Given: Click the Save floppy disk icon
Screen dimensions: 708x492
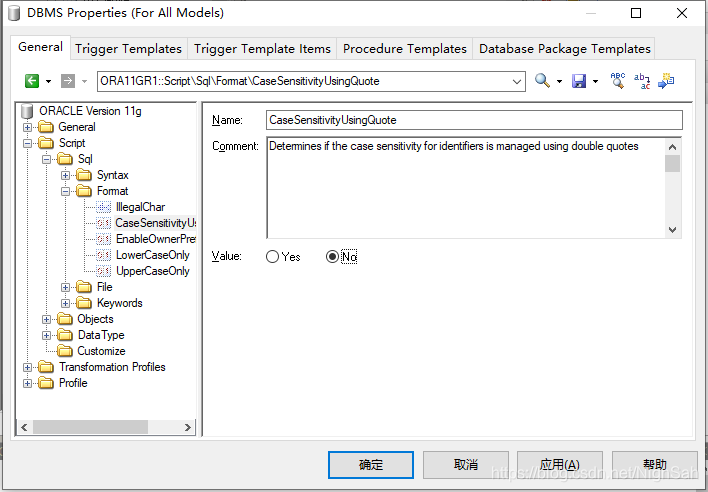Looking at the screenshot, I should click(x=579, y=81).
